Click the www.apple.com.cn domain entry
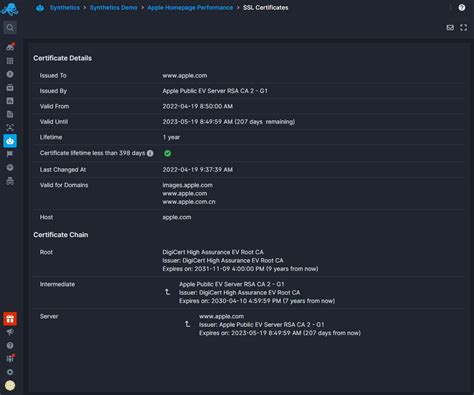 click(189, 202)
